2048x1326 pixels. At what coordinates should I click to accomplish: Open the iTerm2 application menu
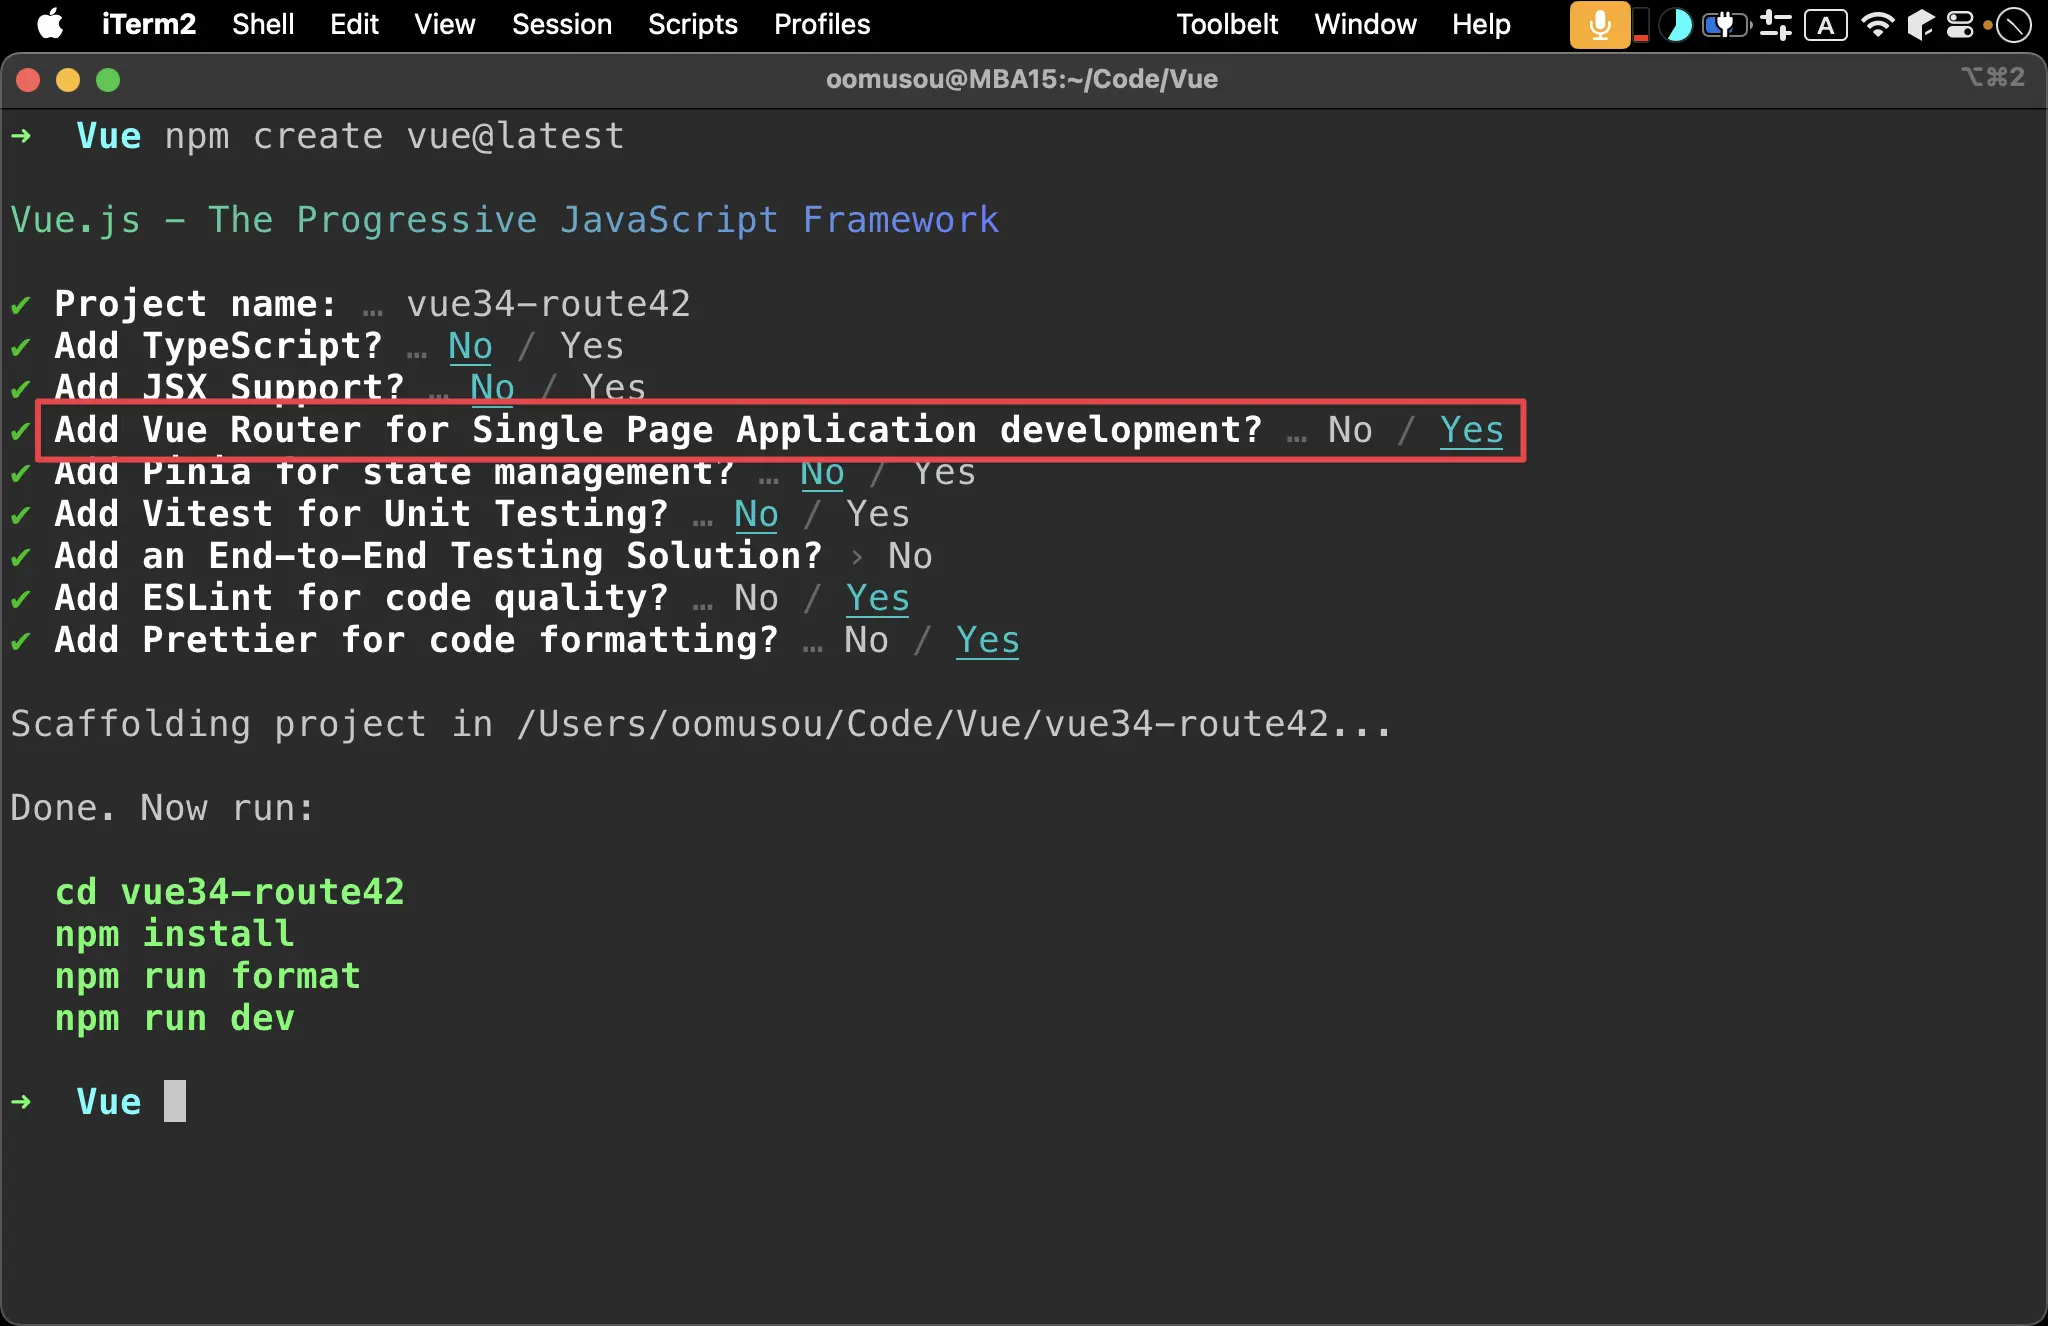(148, 24)
